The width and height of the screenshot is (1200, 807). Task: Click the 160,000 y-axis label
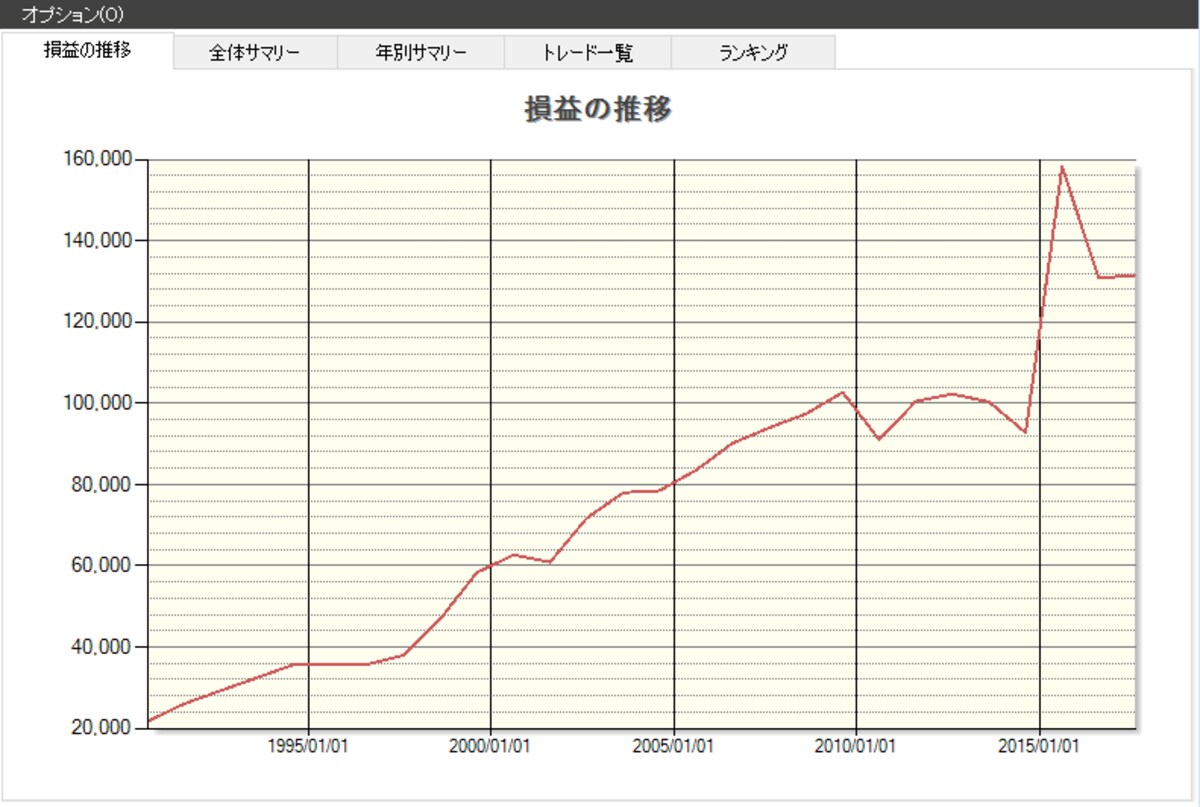[99, 160]
